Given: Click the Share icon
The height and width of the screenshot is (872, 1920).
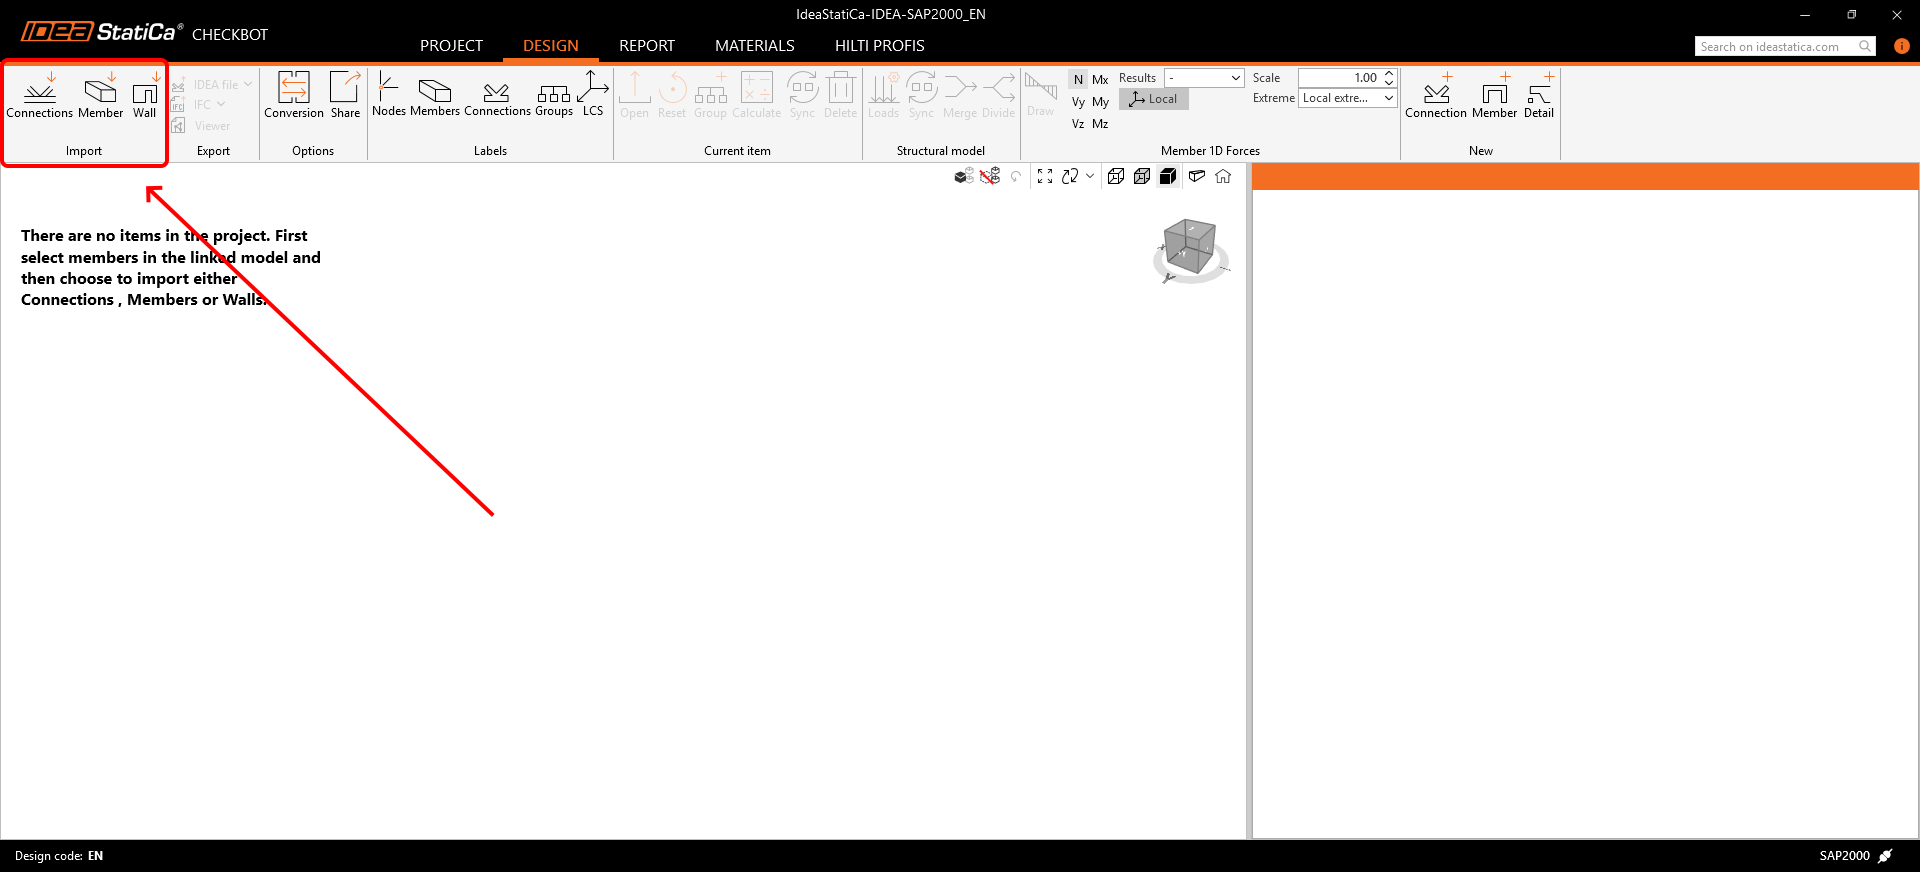Looking at the screenshot, I should pyautogui.click(x=345, y=95).
